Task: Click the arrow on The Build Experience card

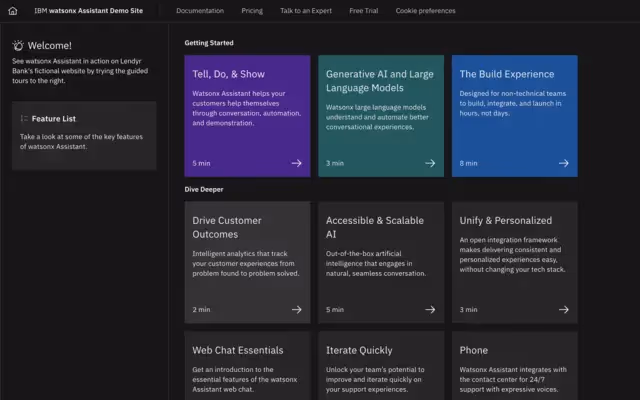Action: click(x=564, y=163)
